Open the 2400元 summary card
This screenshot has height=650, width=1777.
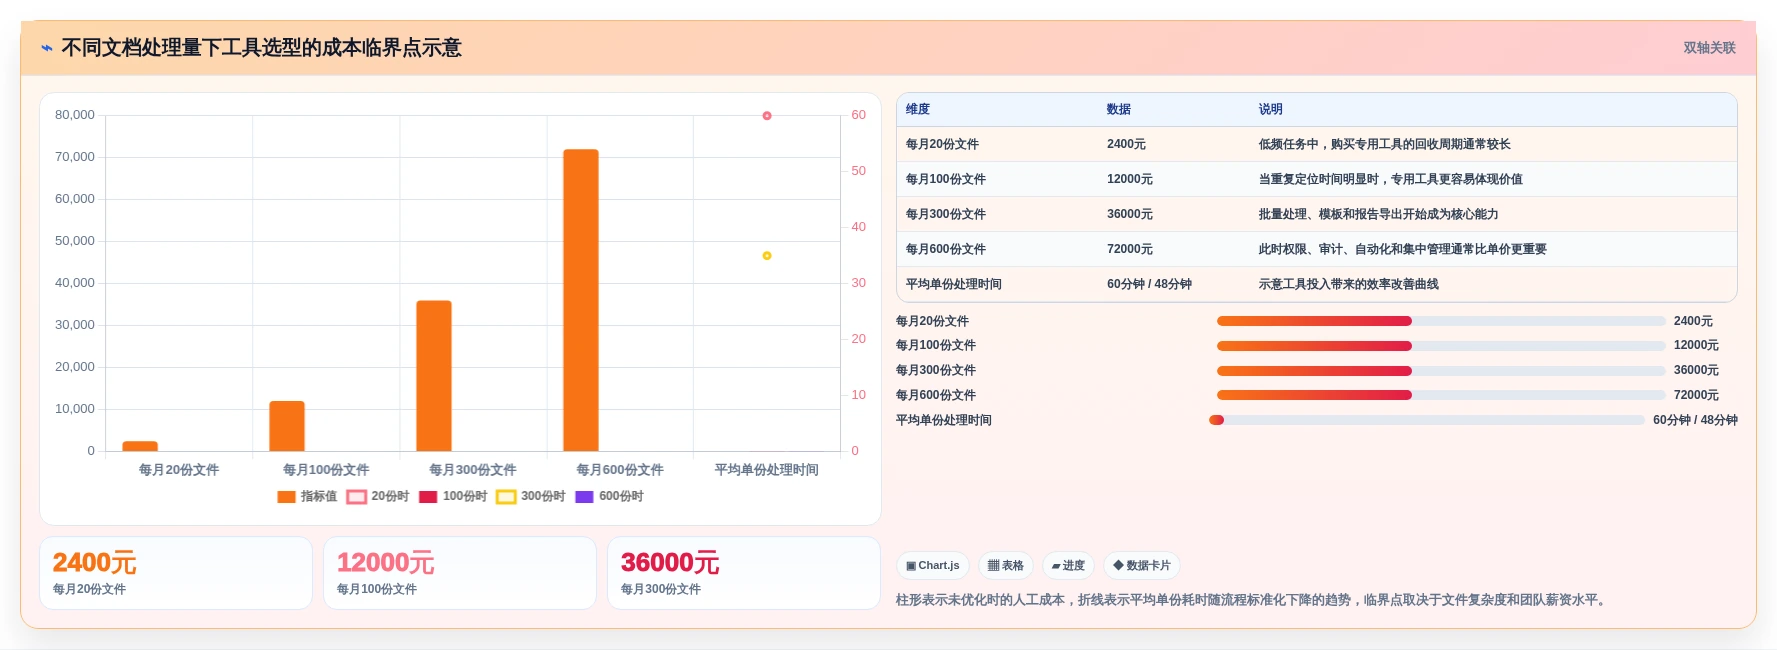point(176,573)
